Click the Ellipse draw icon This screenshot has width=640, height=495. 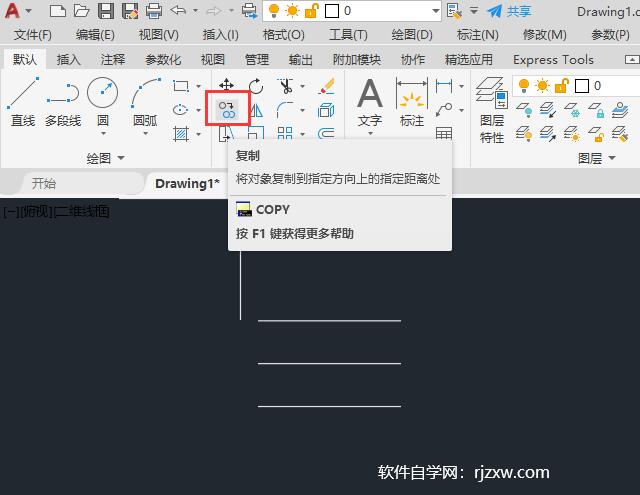point(181,110)
